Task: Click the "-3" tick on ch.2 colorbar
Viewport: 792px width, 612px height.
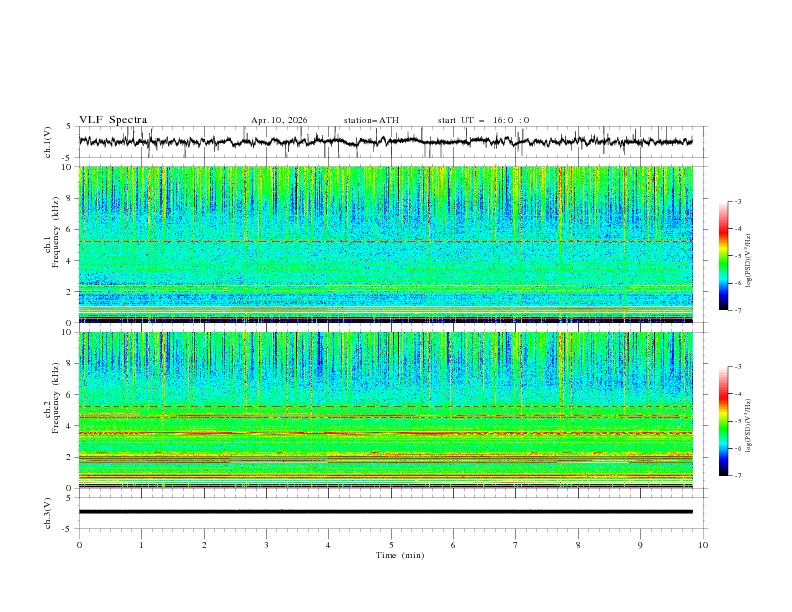Action: point(738,367)
